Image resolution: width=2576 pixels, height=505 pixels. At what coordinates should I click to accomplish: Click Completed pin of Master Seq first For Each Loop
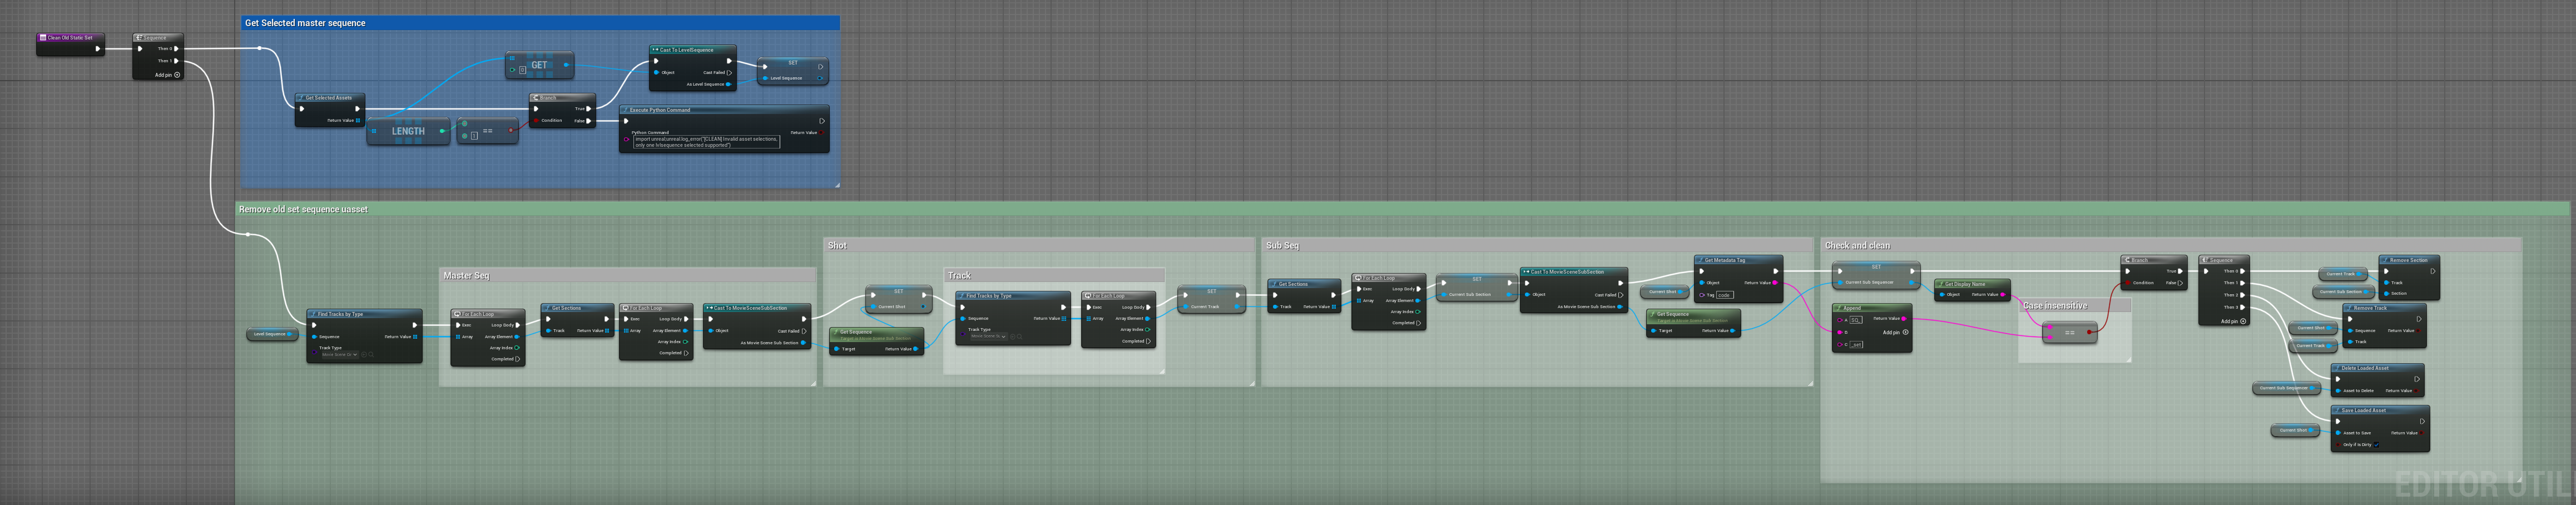[517, 359]
